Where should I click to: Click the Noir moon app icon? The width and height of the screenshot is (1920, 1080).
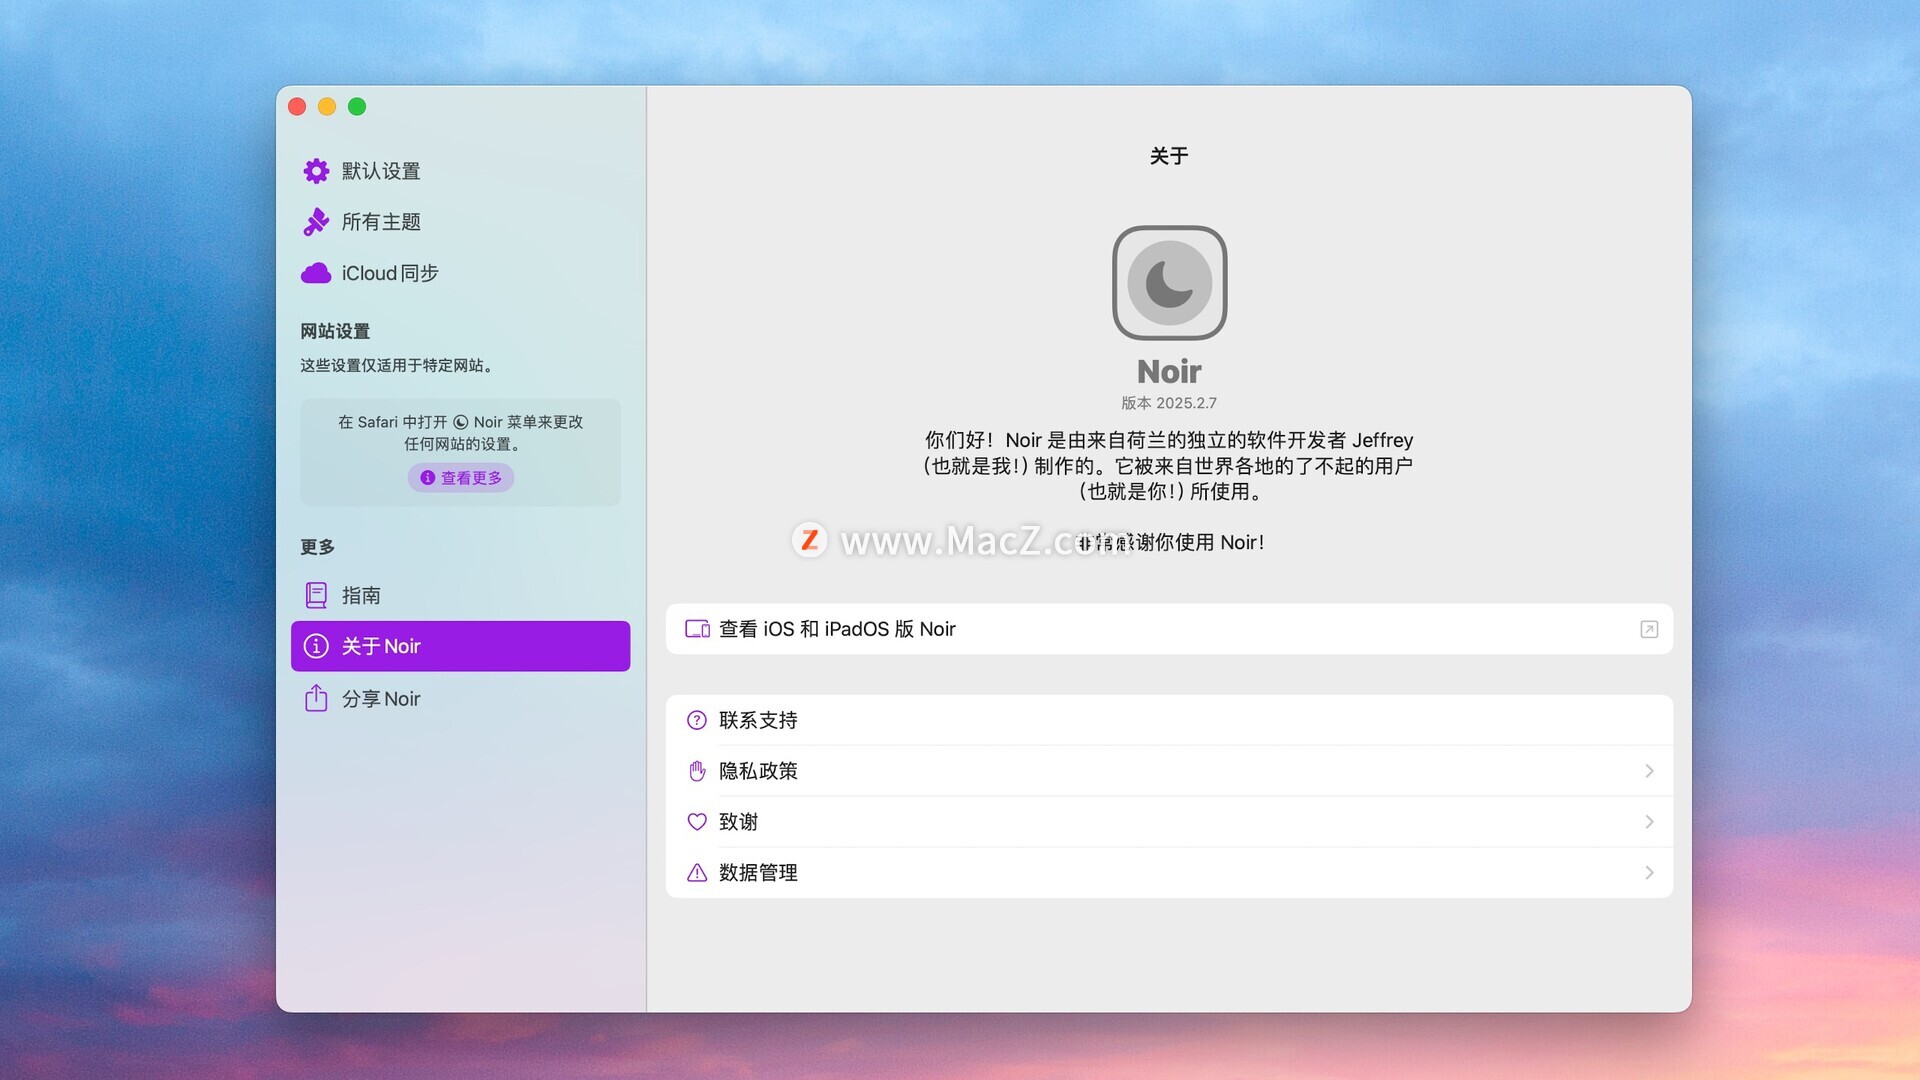pyautogui.click(x=1169, y=283)
